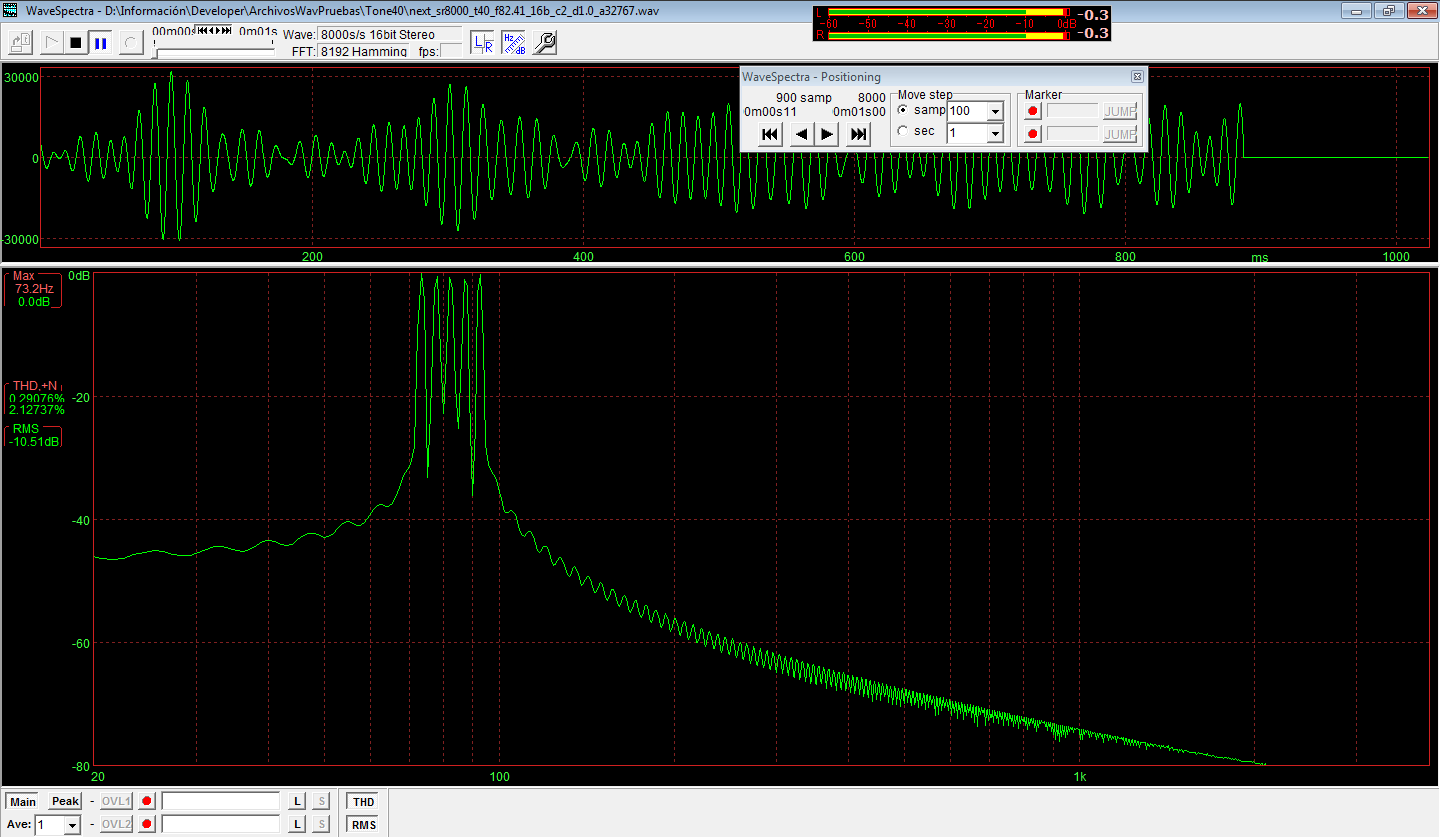The width and height of the screenshot is (1440, 837).
Task: Click the S save button for OVL2
Action: (321, 824)
